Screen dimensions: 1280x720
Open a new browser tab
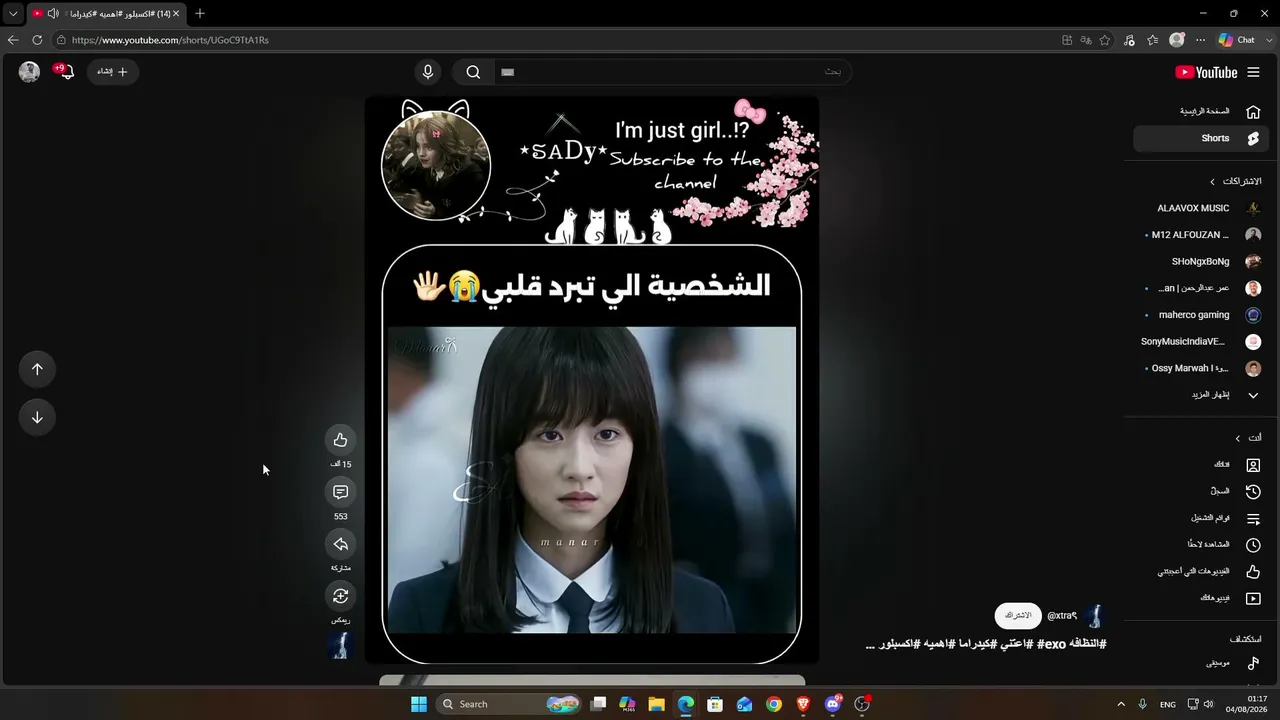coord(200,14)
